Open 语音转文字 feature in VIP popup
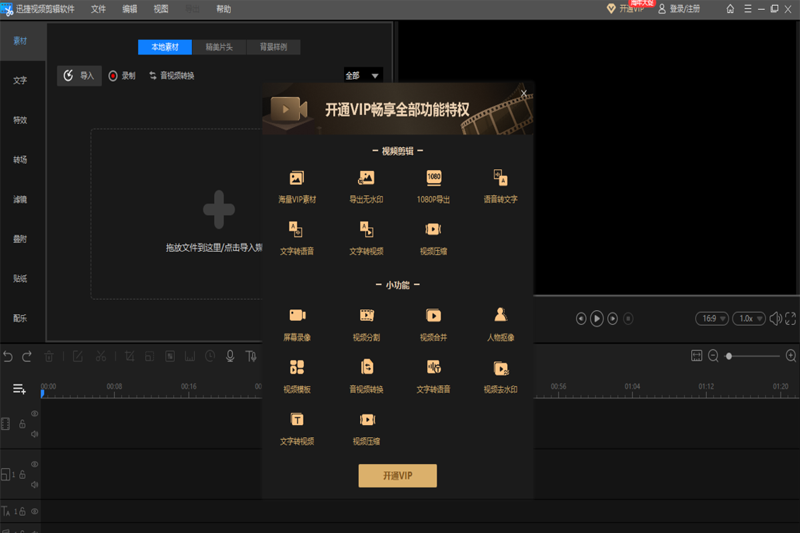Viewport: 800px width, 533px height. (501, 178)
